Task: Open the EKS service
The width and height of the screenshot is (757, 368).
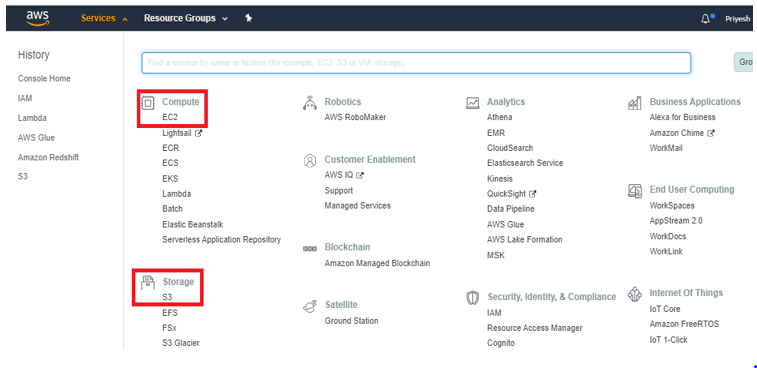Action: point(170,179)
